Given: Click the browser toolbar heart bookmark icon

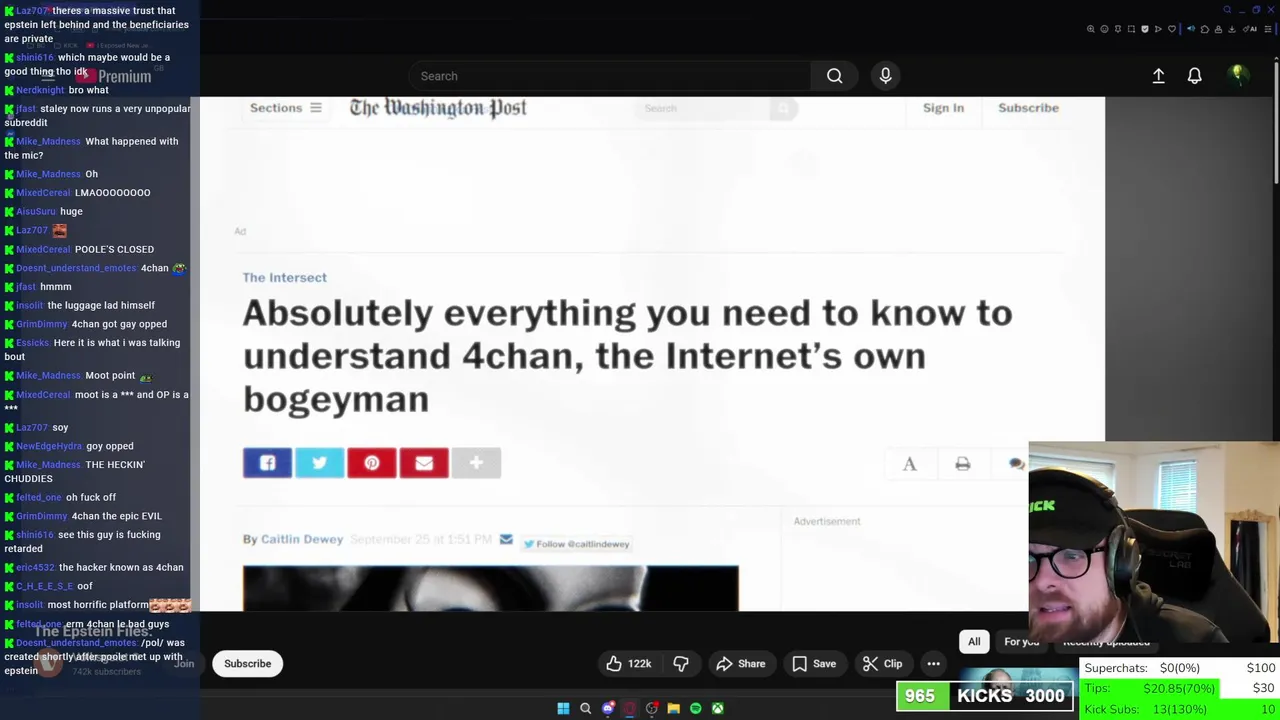Looking at the screenshot, I should click(1172, 29).
